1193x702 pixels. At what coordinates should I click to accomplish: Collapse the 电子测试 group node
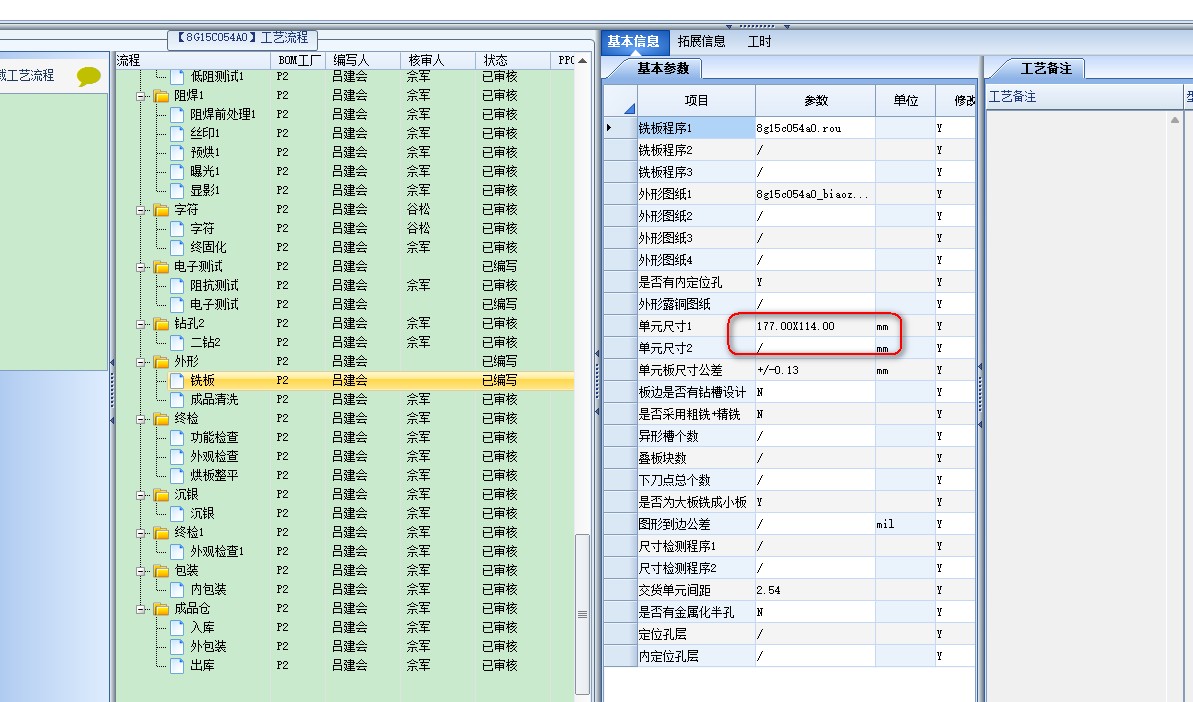141,267
